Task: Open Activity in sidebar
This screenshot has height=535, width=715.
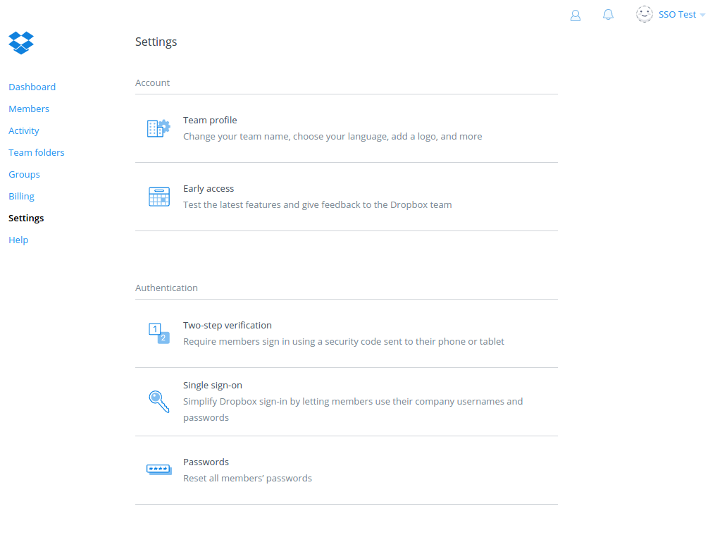Action: click(x=24, y=131)
